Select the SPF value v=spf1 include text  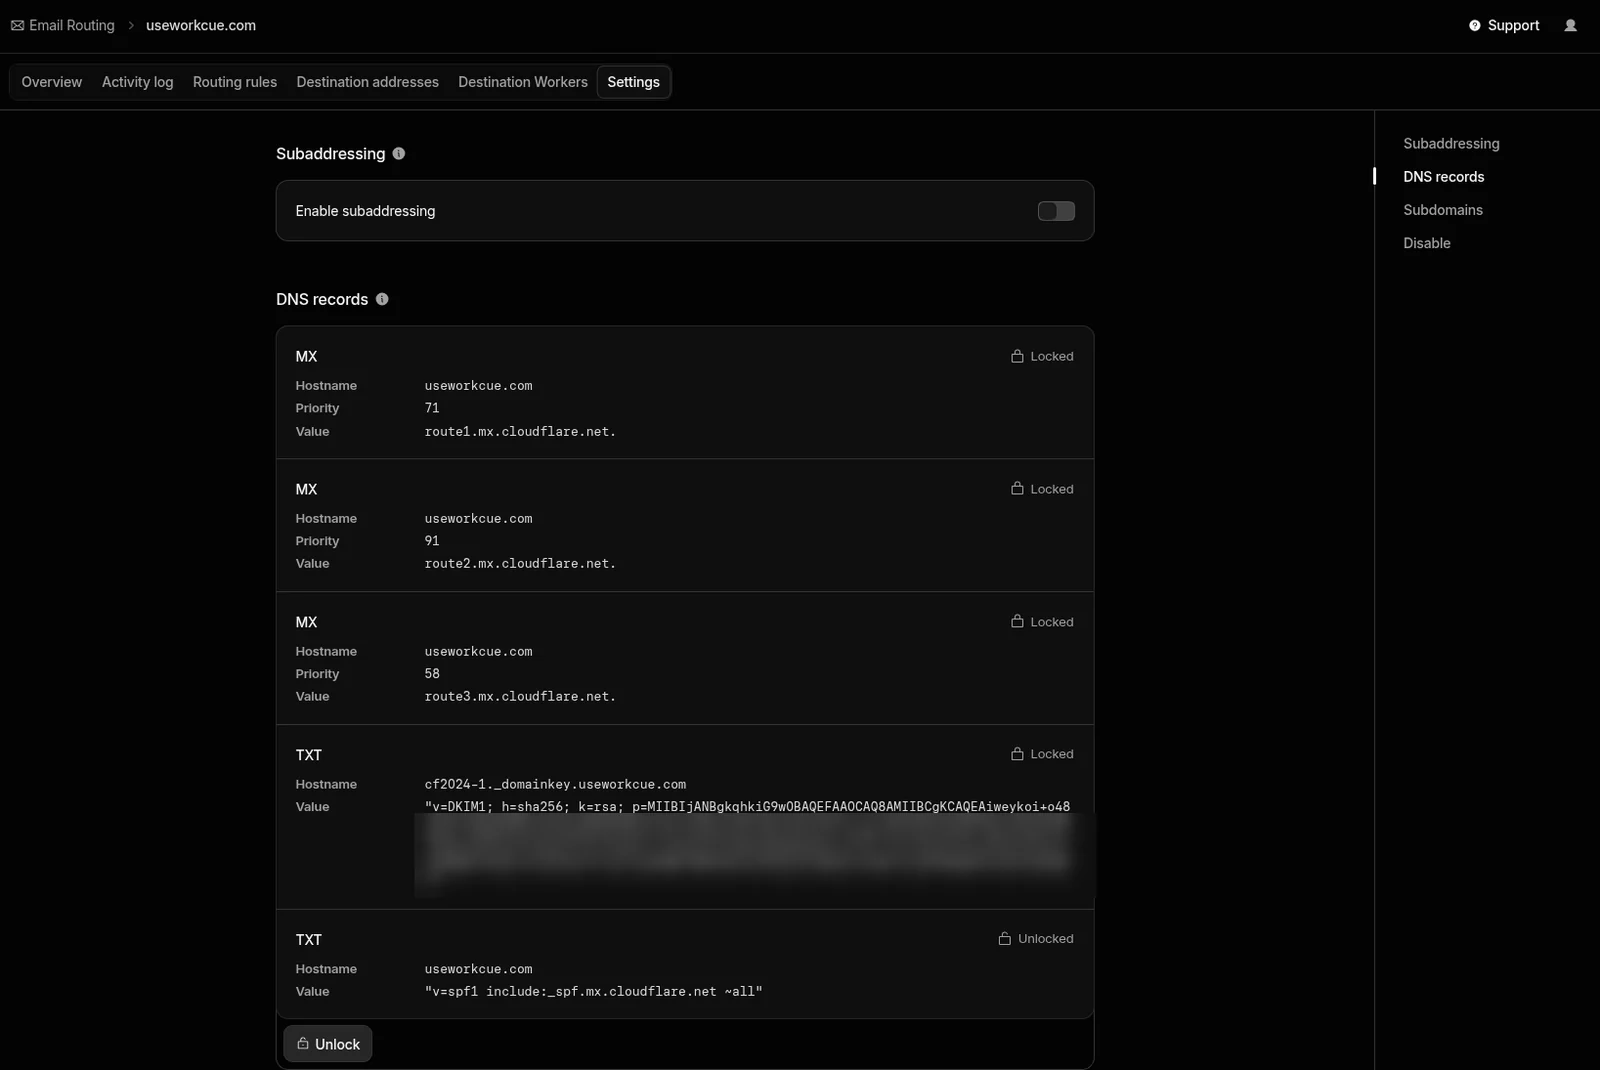tap(593, 992)
